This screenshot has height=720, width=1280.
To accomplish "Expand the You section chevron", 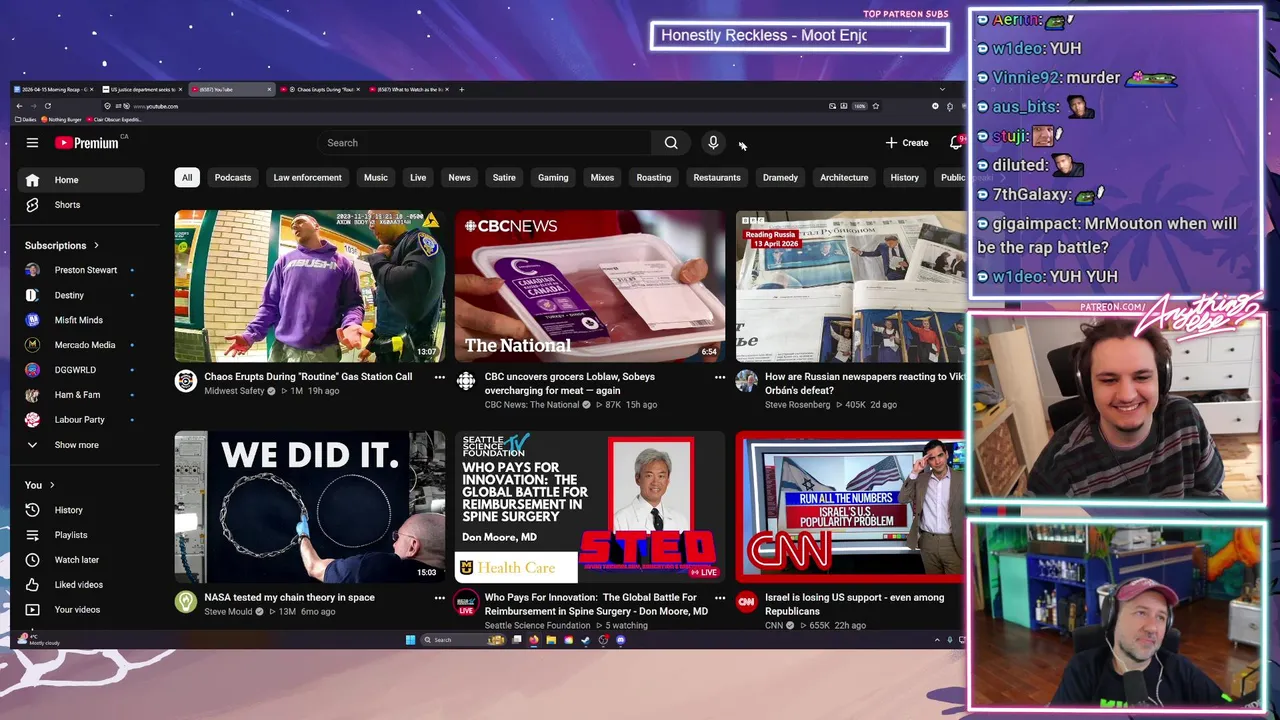I will [x=51, y=485].
